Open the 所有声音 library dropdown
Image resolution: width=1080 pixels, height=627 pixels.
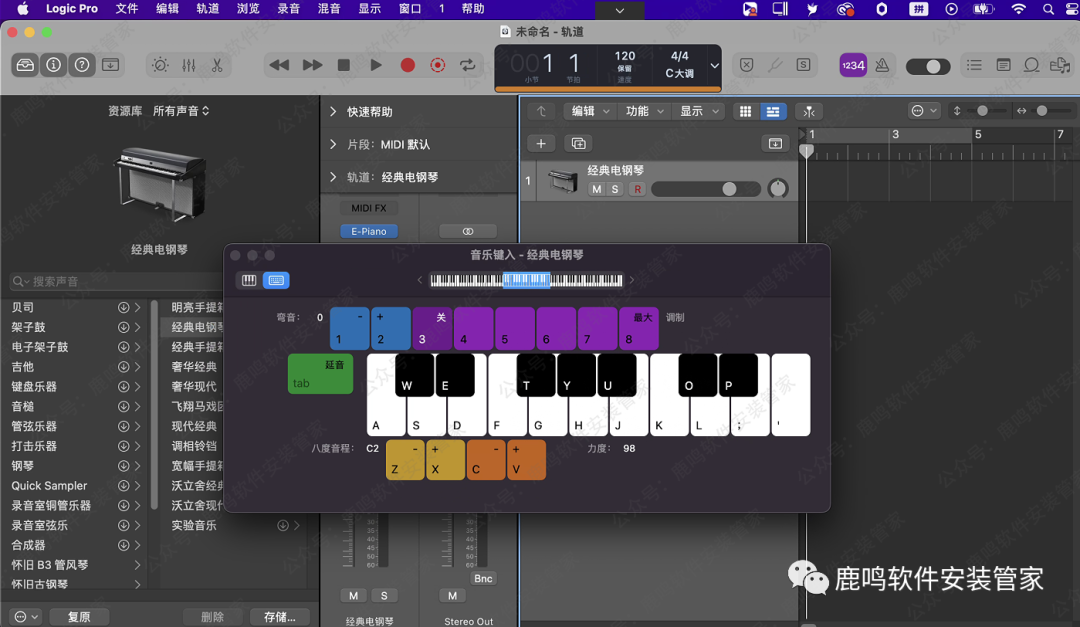click(181, 111)
